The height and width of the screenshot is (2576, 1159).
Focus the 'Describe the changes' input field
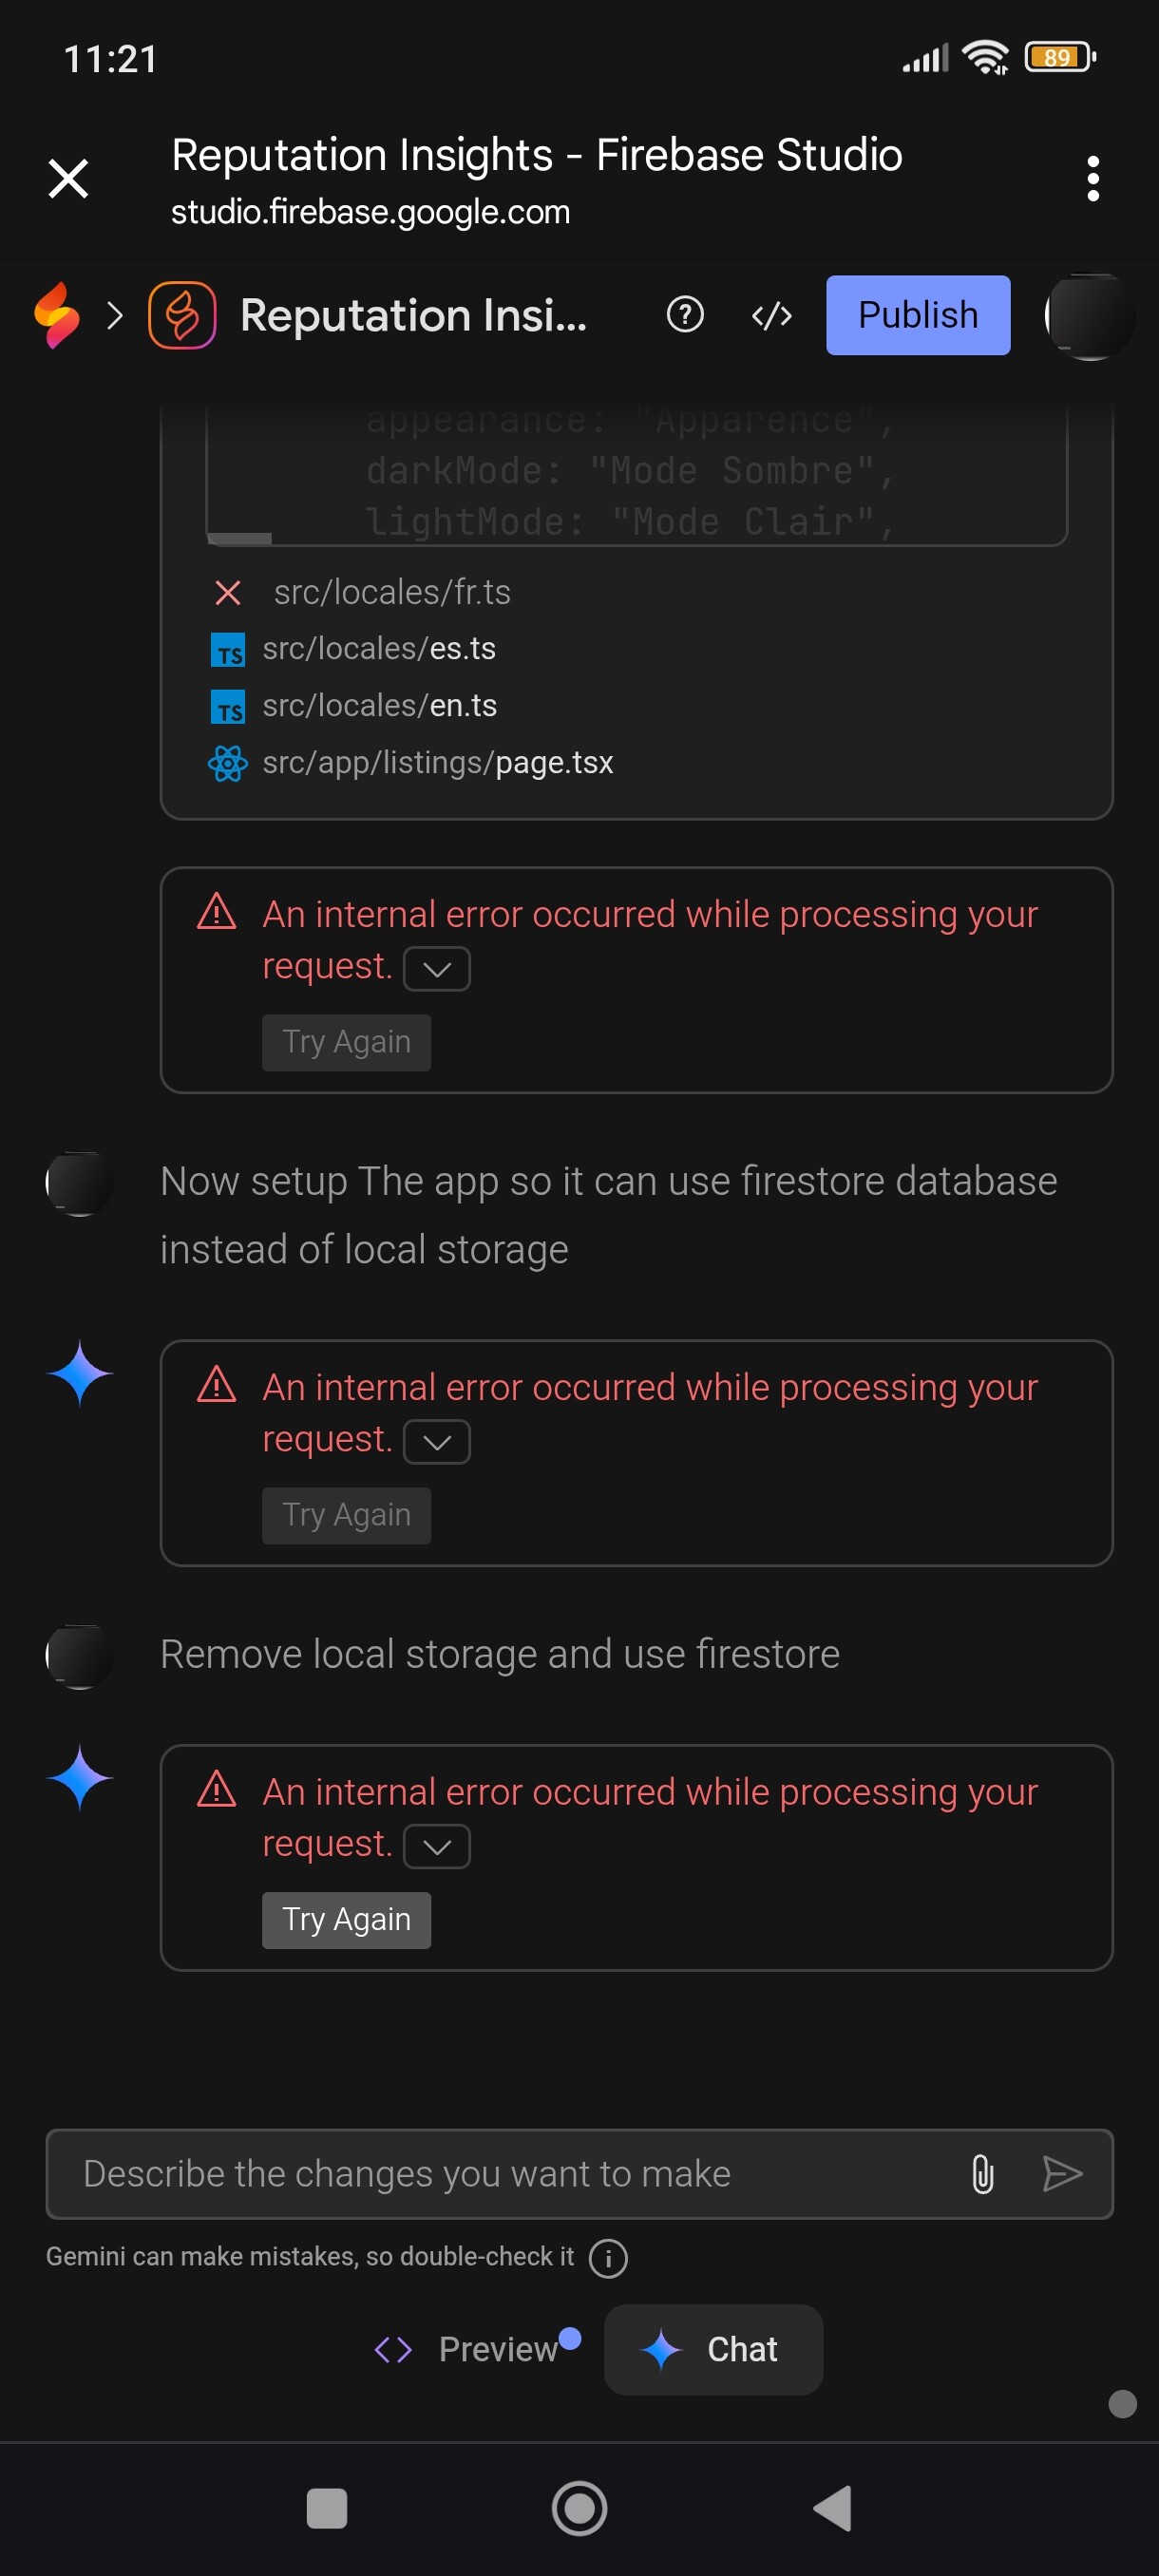coord(500,2173)
